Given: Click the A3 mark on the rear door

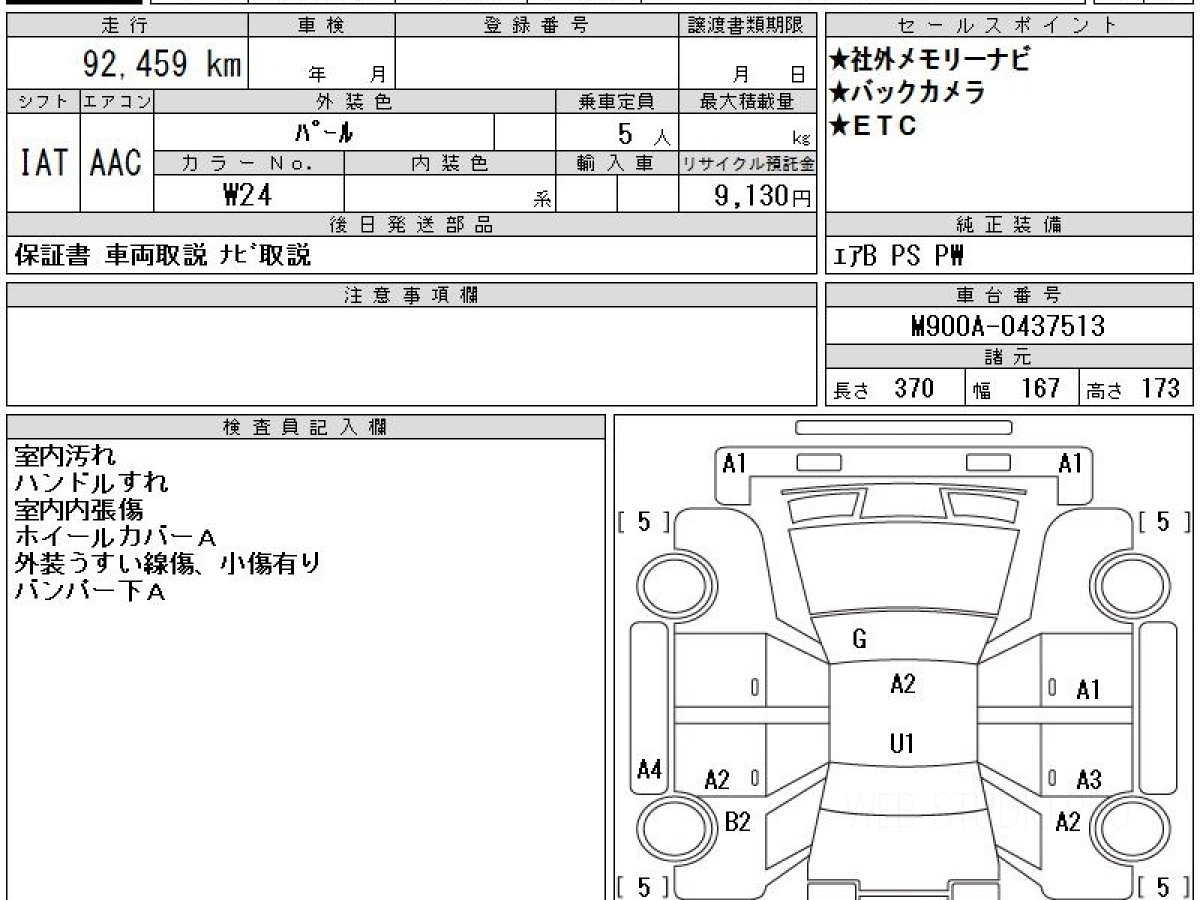Looking at the screenshot, I should [1088, 781].
